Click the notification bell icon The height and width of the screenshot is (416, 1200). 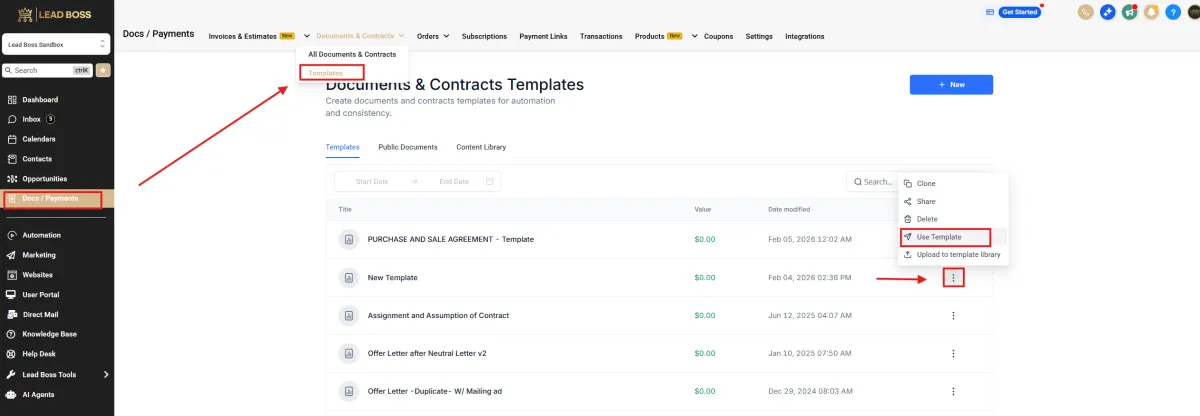(x=1151, y=12)
